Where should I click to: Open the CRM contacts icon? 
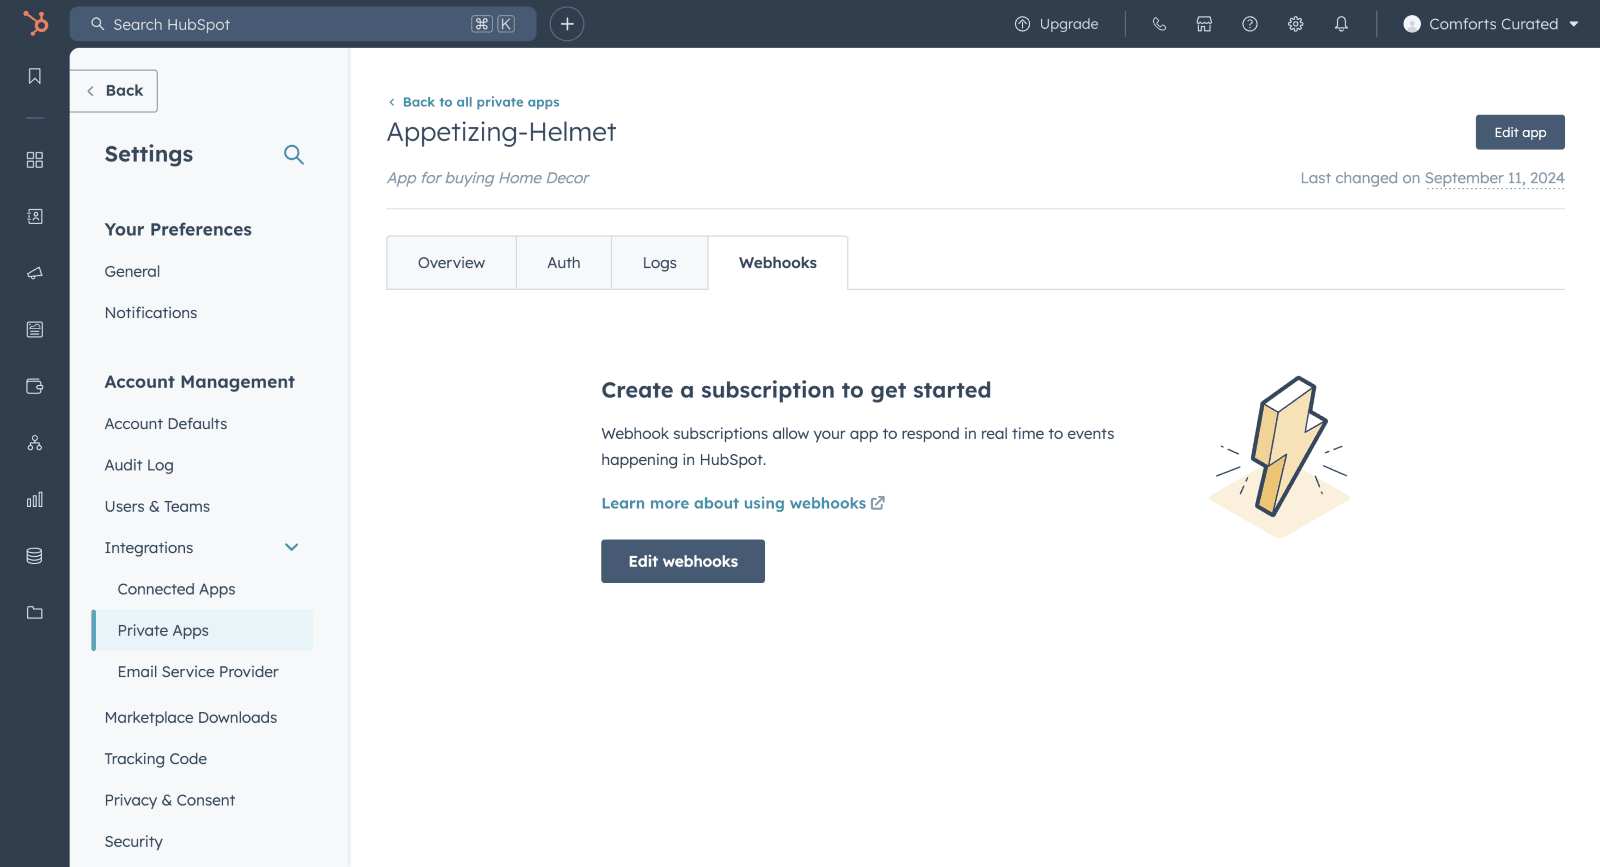tap(35, 216)
